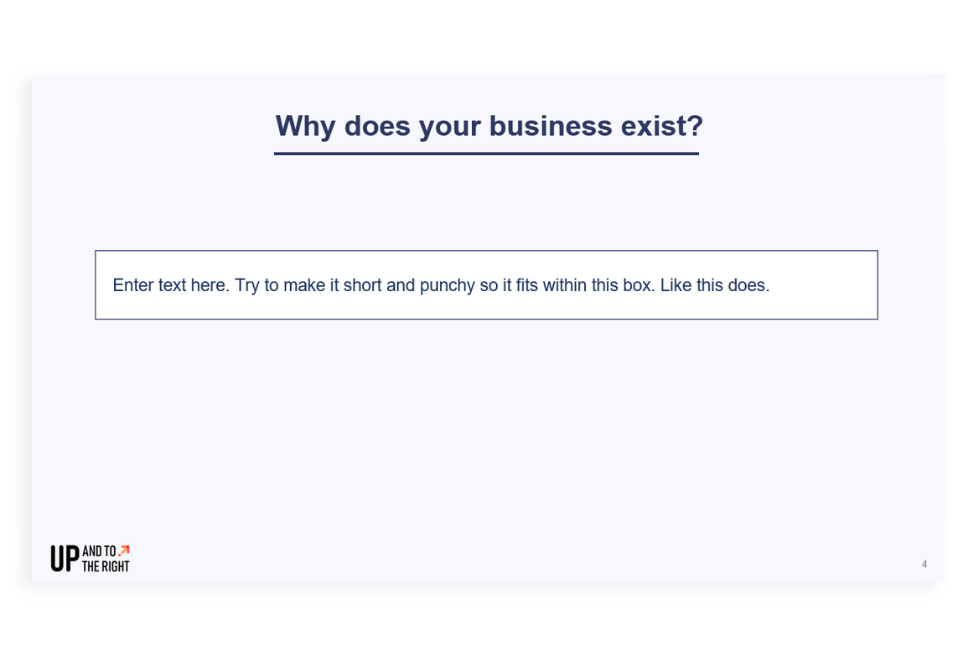Click the words fits within this box
The height and width of the screenshot is (665, 957).
pos(585,285)
